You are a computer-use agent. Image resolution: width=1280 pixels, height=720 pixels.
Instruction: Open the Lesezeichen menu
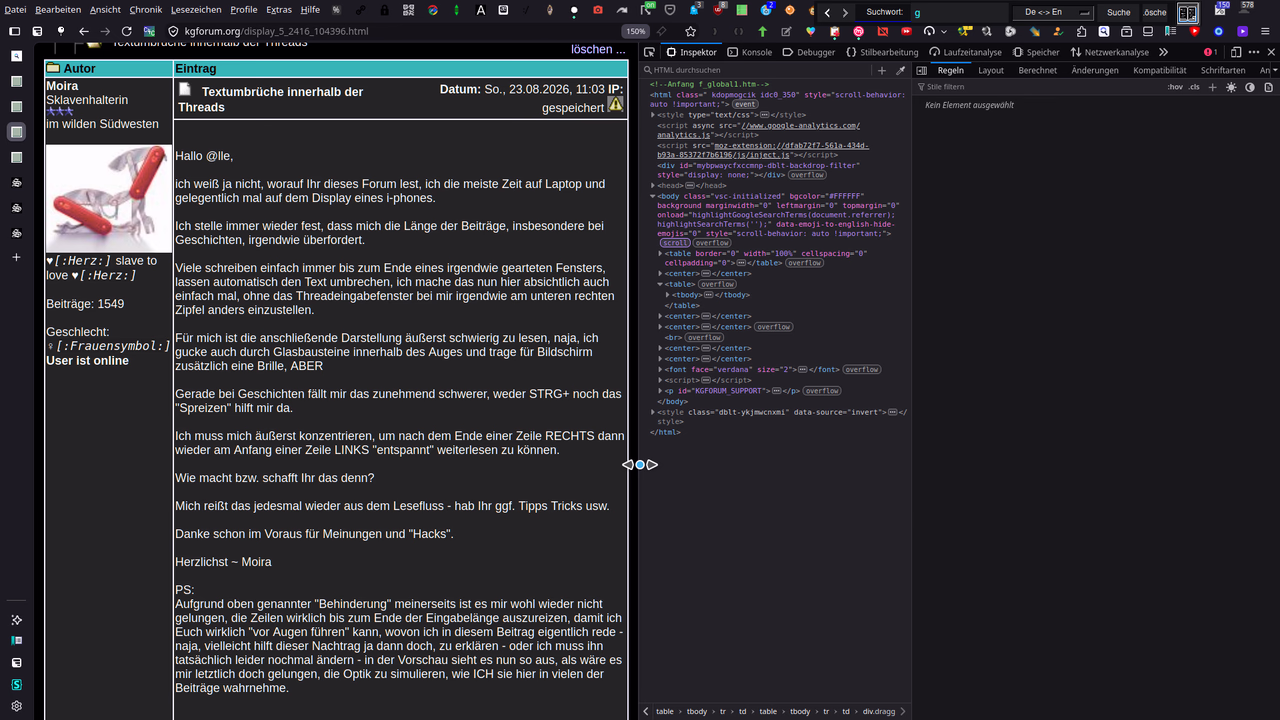click(196, 10)
